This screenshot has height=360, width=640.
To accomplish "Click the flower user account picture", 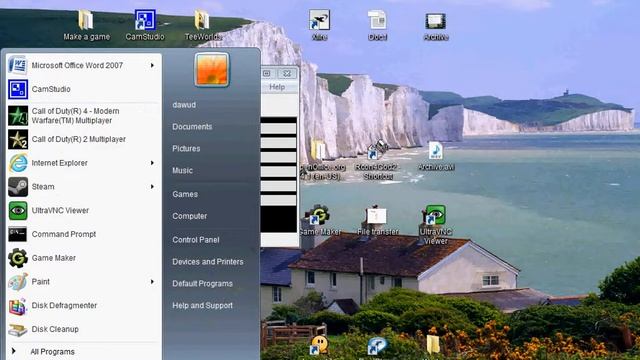I will click(x=211, y=70).
